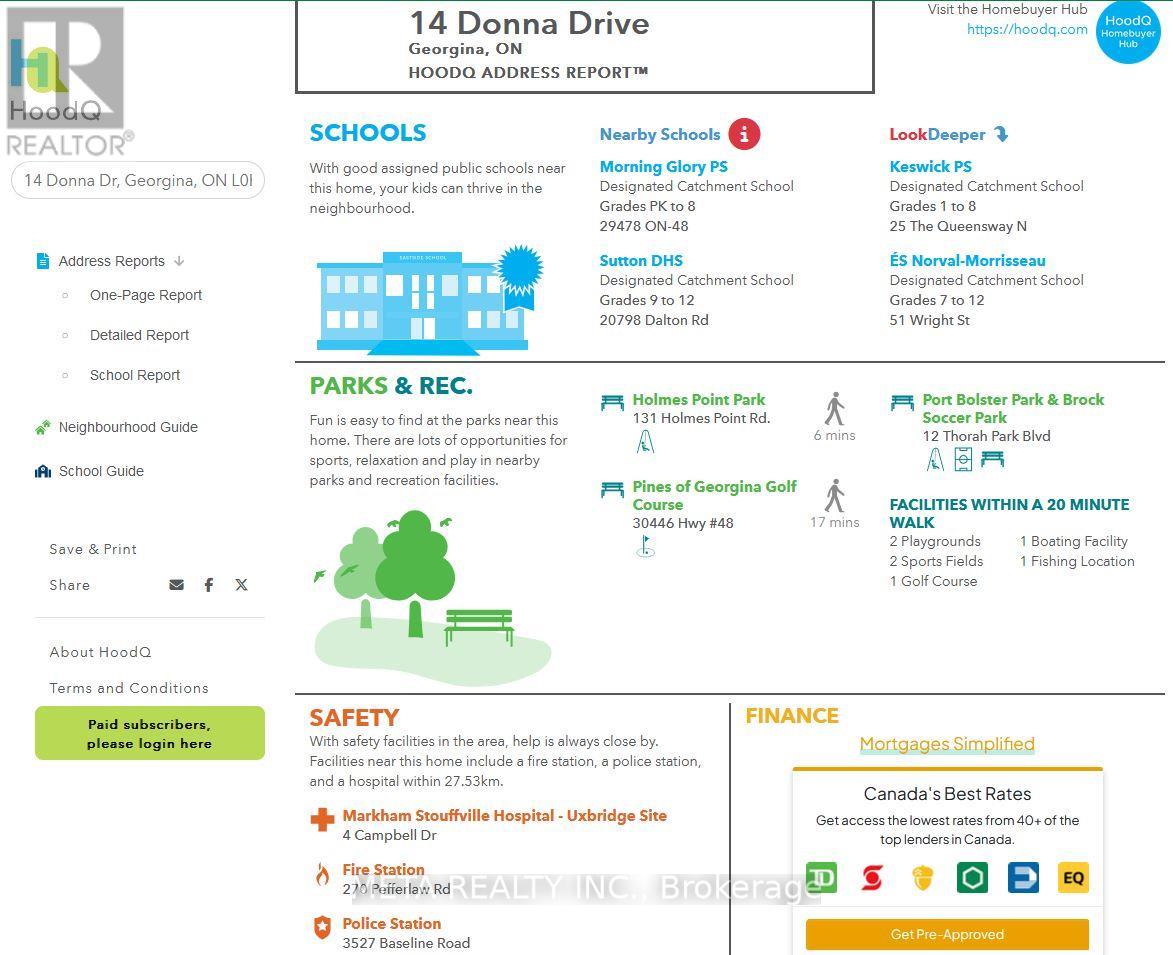This screenshot has height=955, width=1173.
Task: Click the Get Pre-Approved button
Action: [x=947, y=934]
